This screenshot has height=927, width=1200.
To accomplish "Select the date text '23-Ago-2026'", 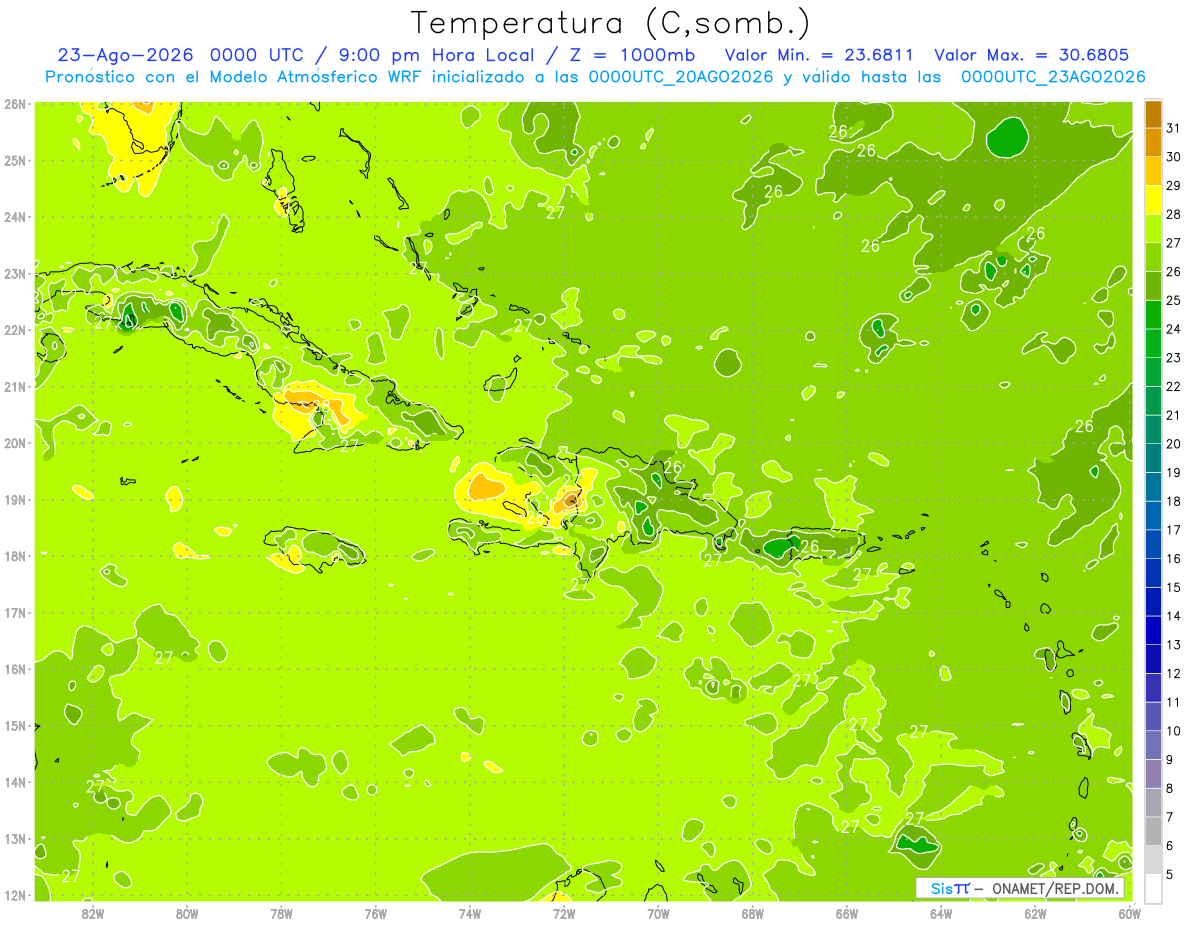I will [125, 55].
